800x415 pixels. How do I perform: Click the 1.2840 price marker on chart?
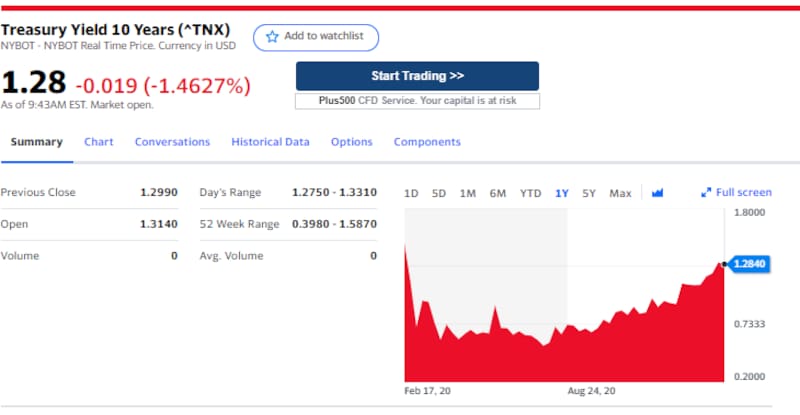pyautogui.click(x=749, y=264)
